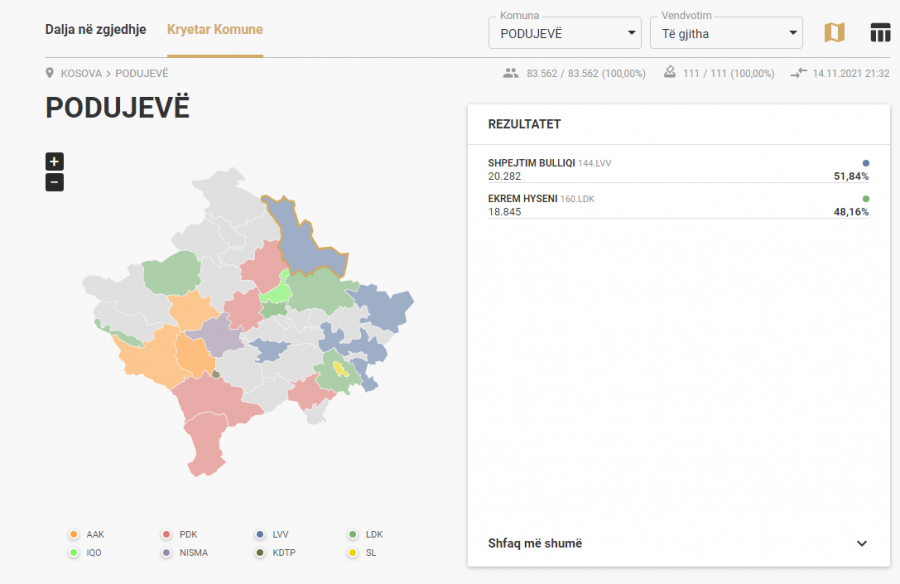Click the SL legend color dot
900x584 pixels.
[x=353, y=552]
